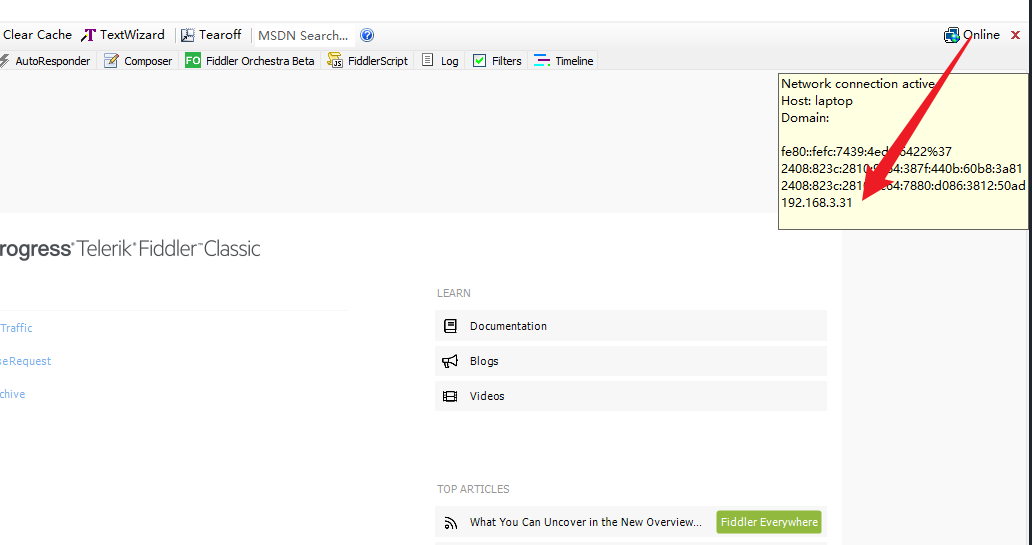Click the Videos film icon
The height and width of the screenshot is (545, 1032).
point(450,396)
